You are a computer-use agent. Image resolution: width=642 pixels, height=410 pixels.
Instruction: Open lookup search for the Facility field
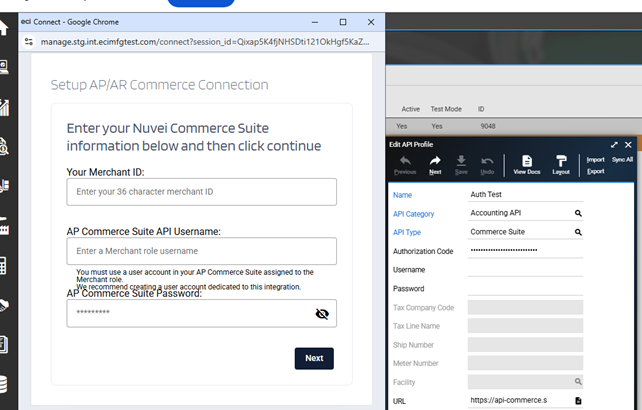click(578, 382)
